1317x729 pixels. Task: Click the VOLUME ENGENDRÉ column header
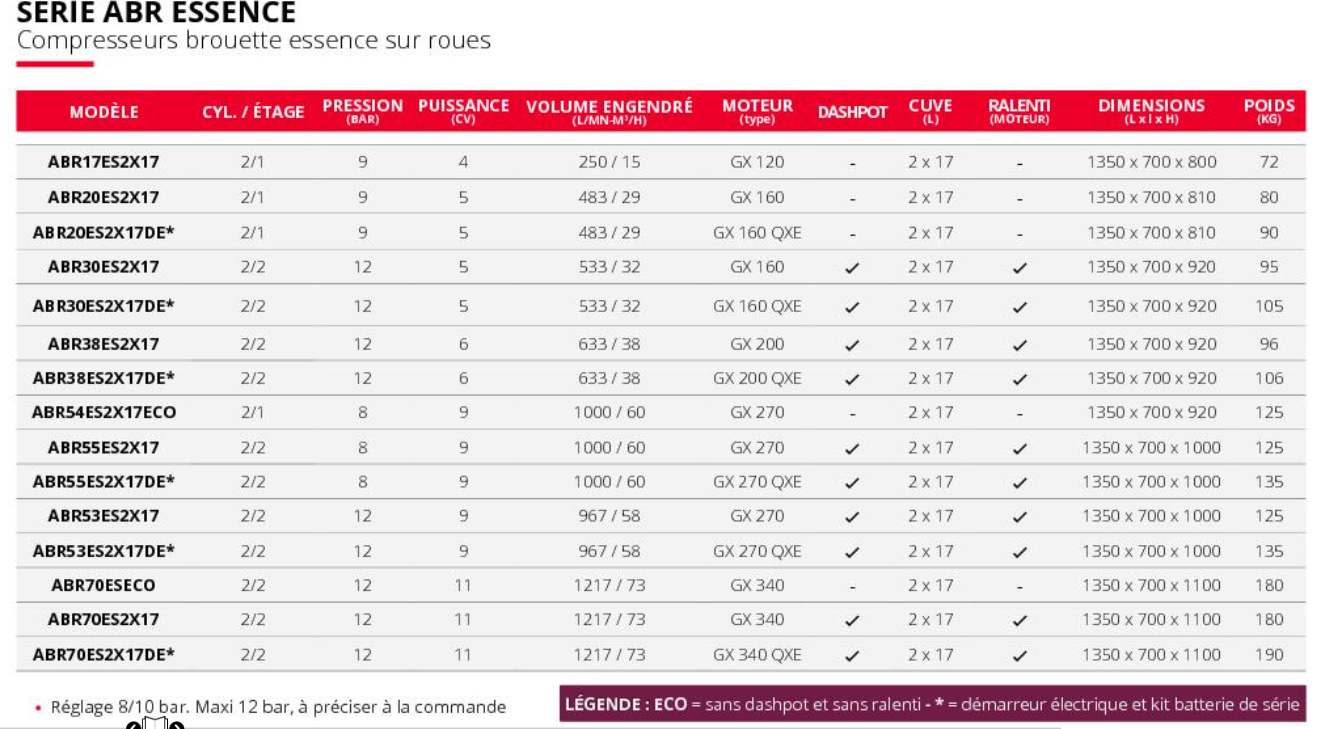[x=609, y=111]
